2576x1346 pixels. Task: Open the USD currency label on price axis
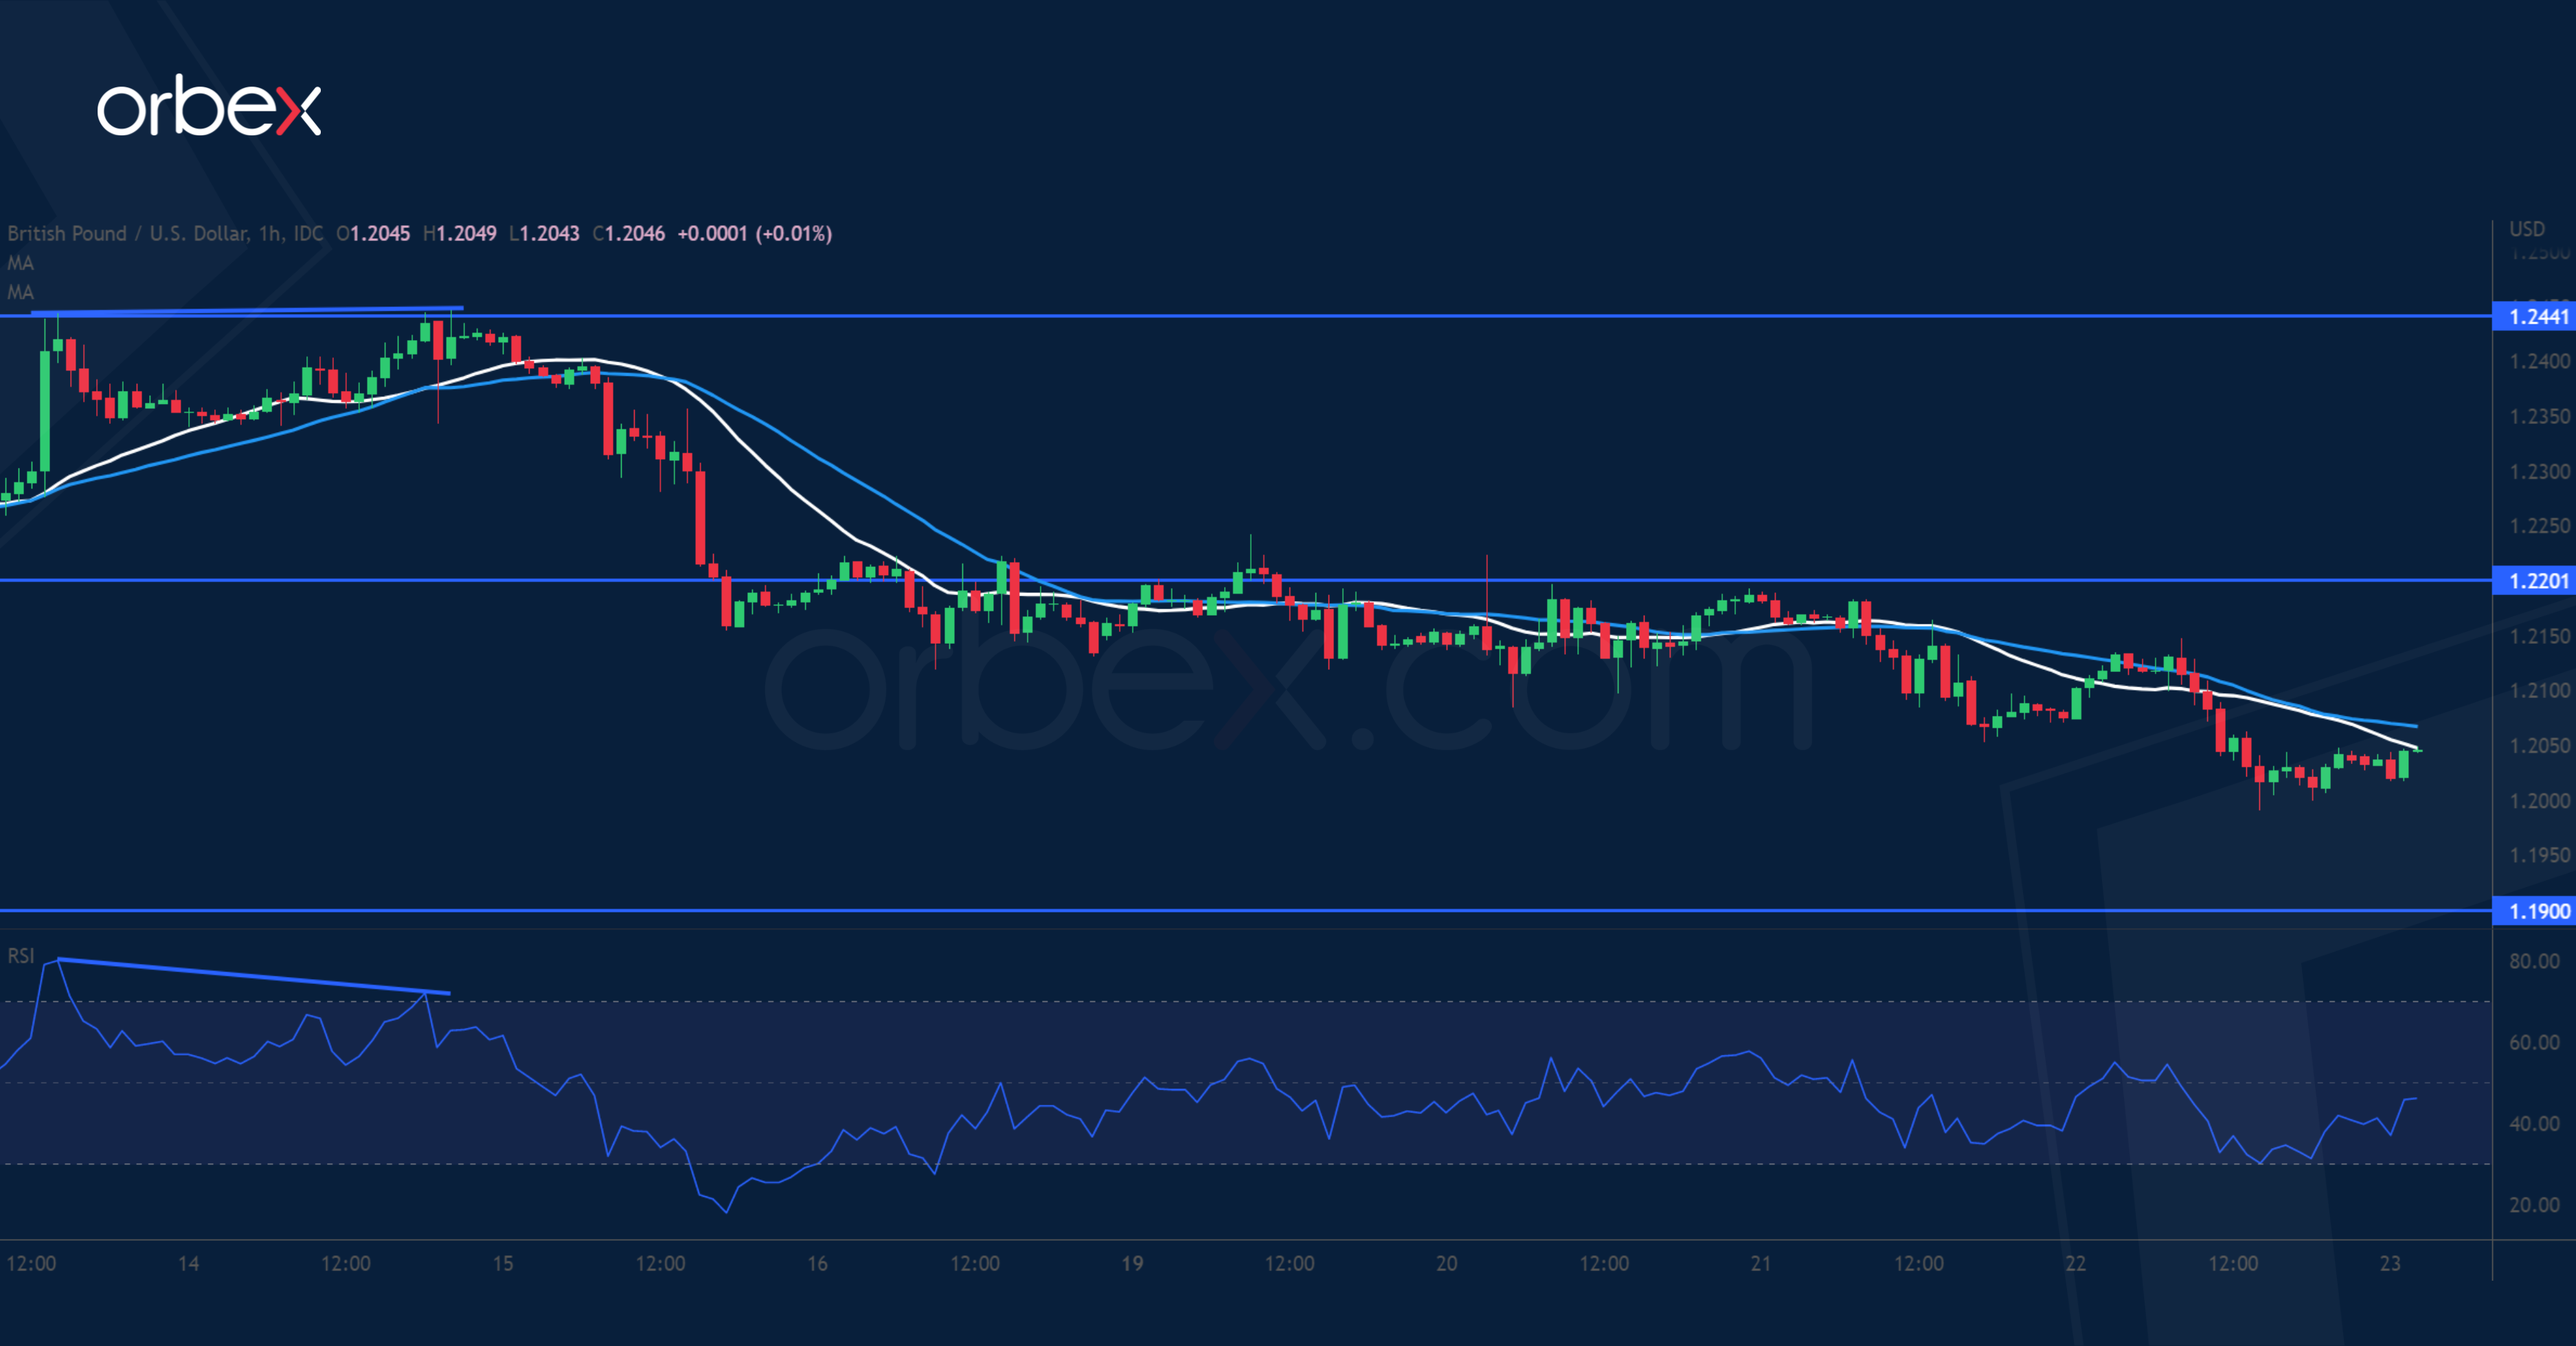[2526, 229]
